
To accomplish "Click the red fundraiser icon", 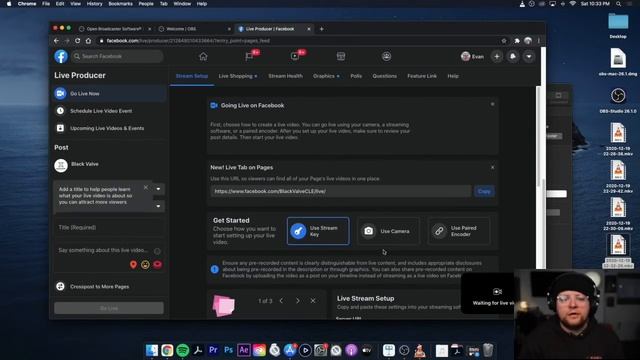I will pos(158,264).
